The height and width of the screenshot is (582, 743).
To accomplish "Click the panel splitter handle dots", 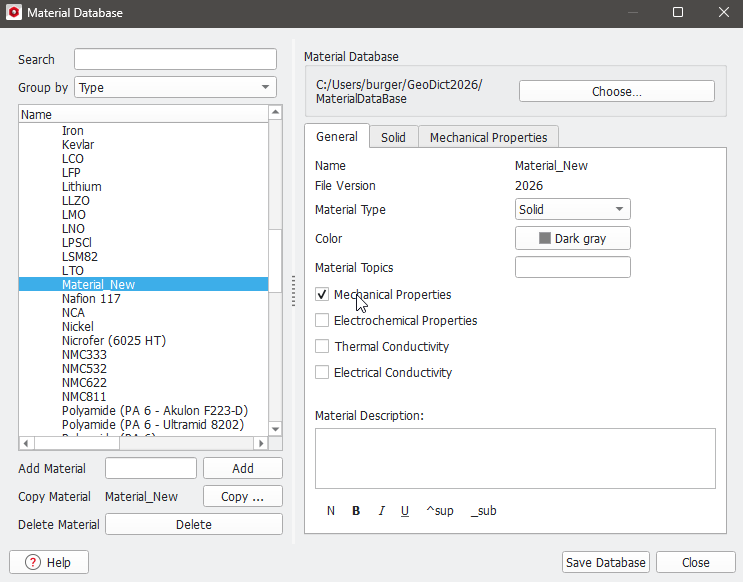I will [293, 291].
